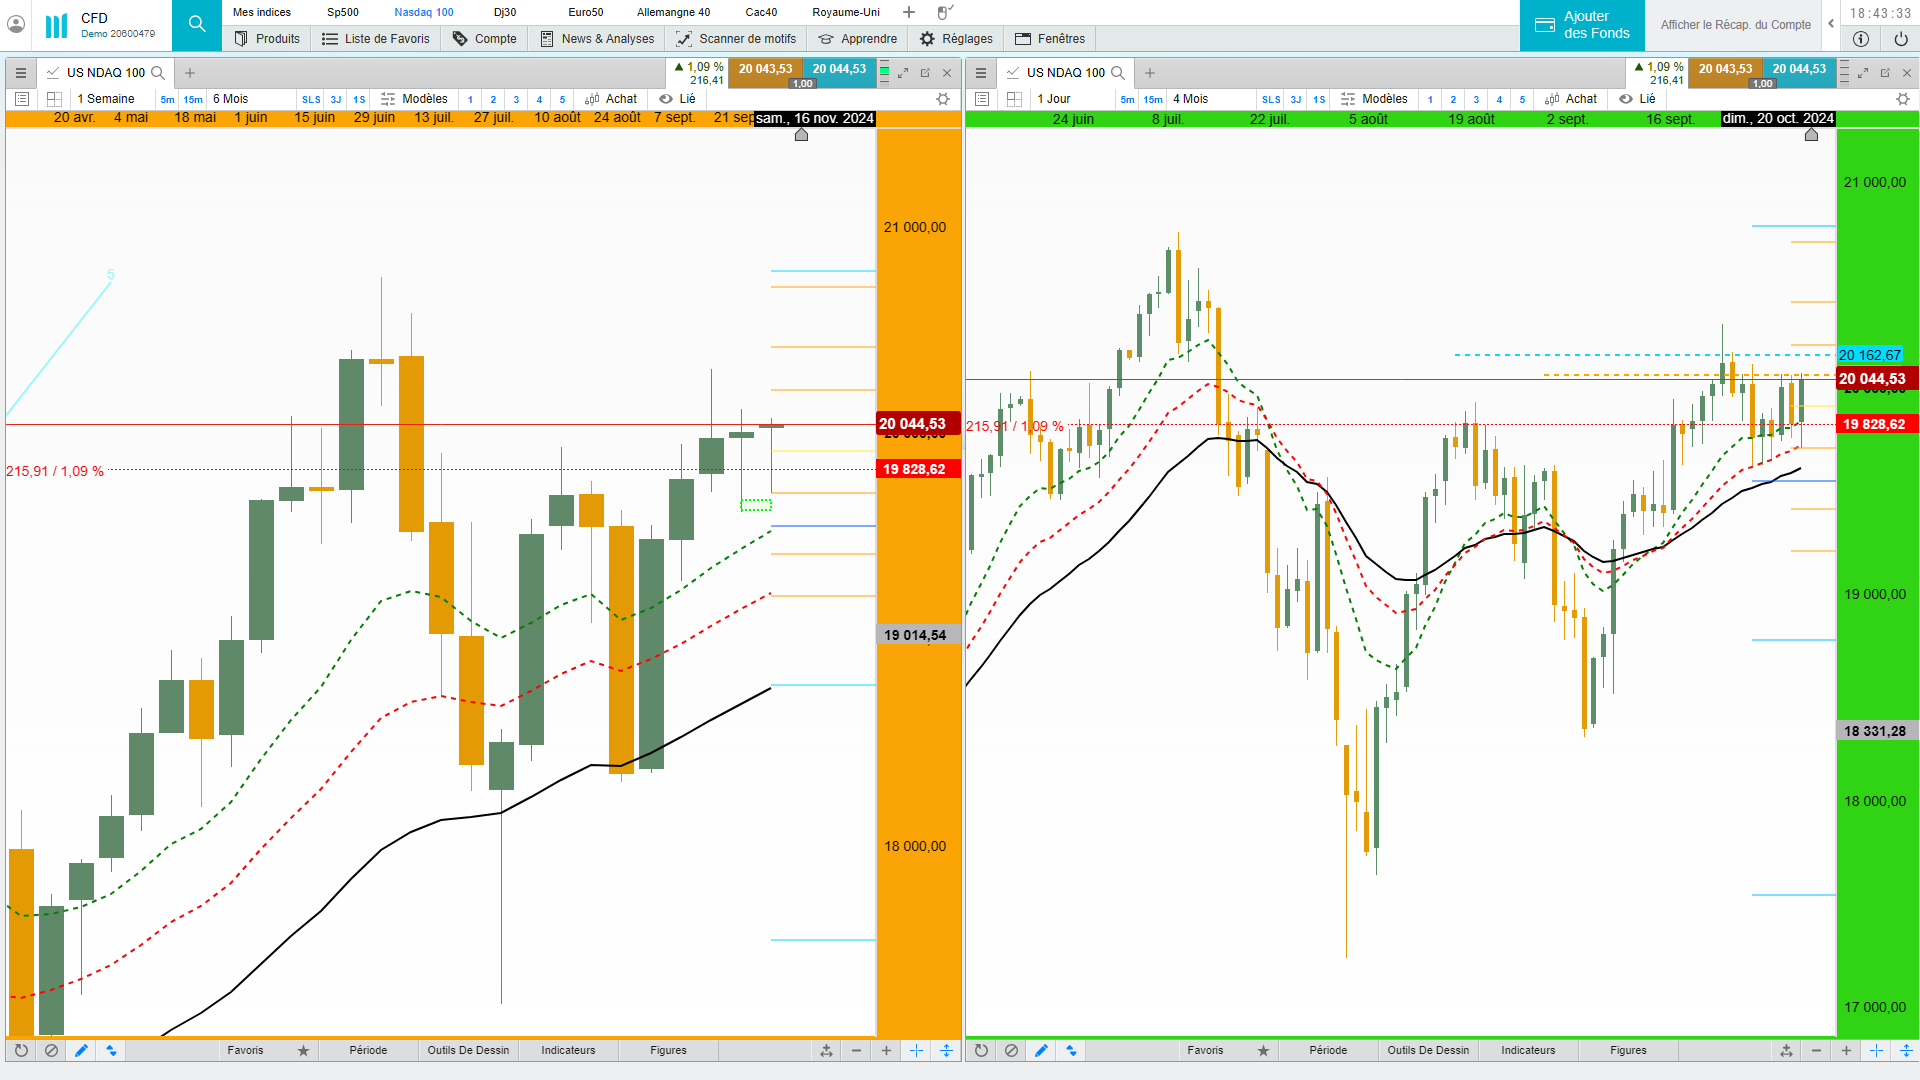
Task: Click the Ajouter des Fonds button
Action: point(1582,25)
